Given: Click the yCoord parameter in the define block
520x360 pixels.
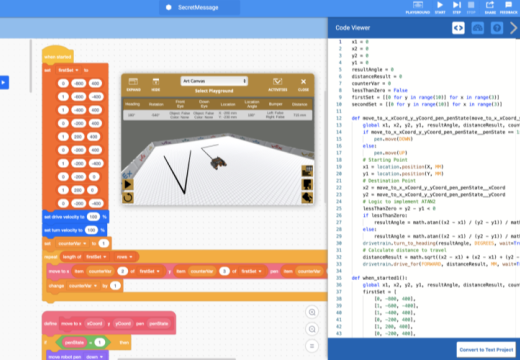Looking at the screenshot, I should (123, 323).
